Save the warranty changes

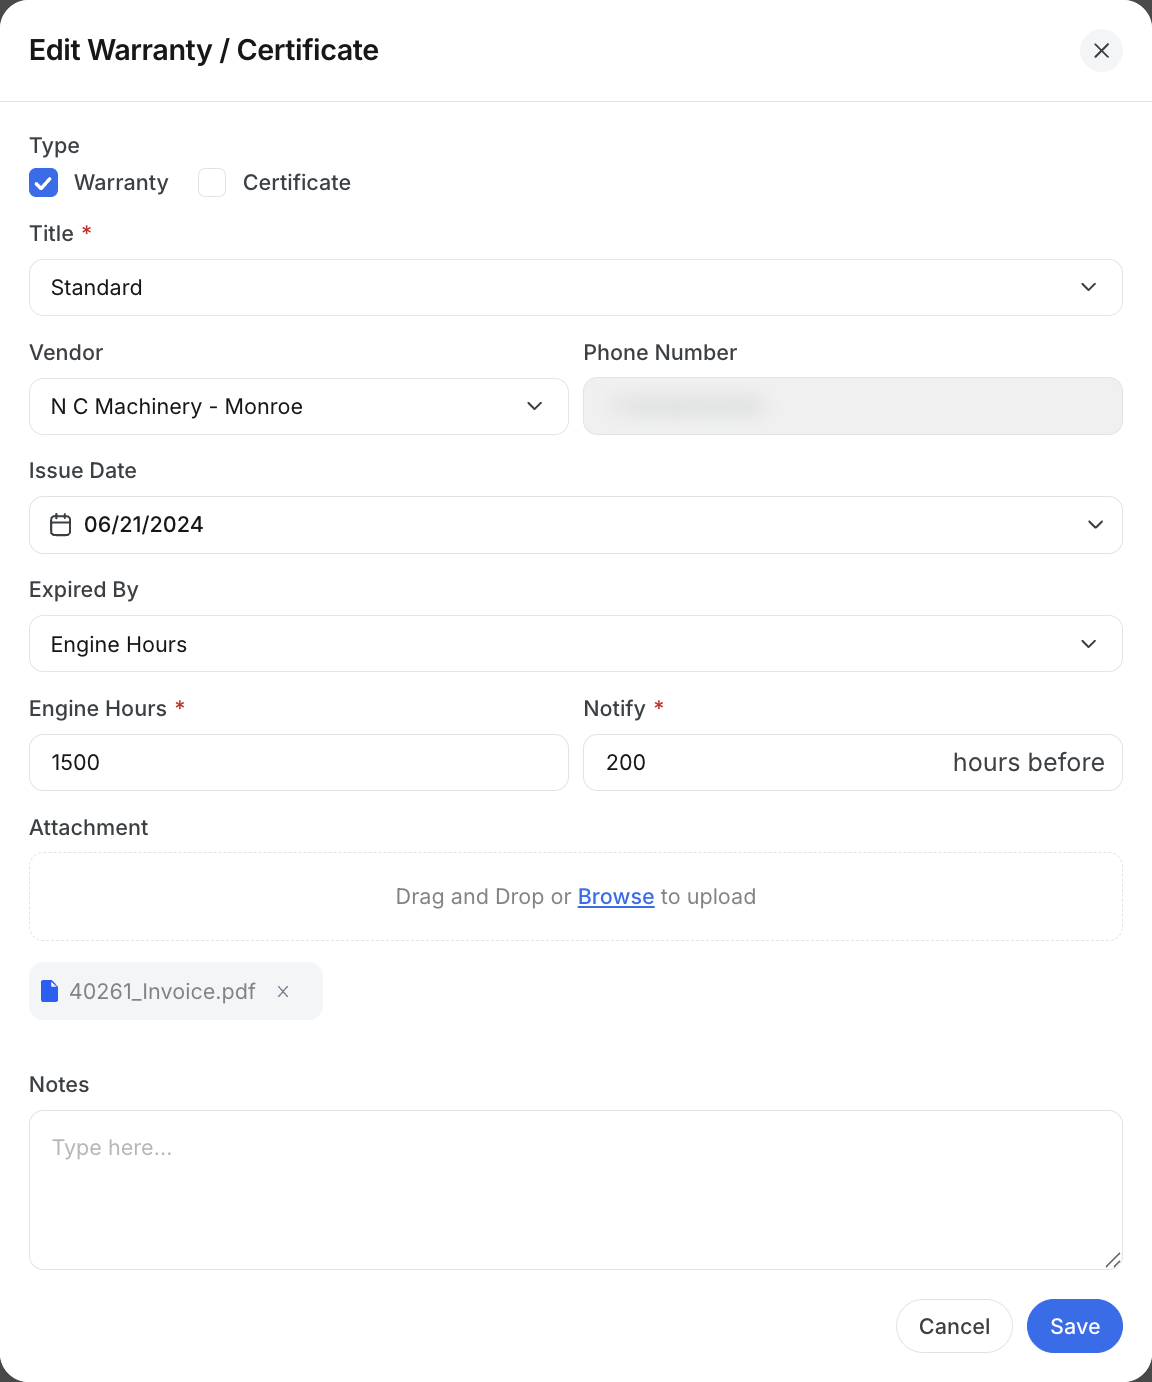[x=1075, y=1326]
